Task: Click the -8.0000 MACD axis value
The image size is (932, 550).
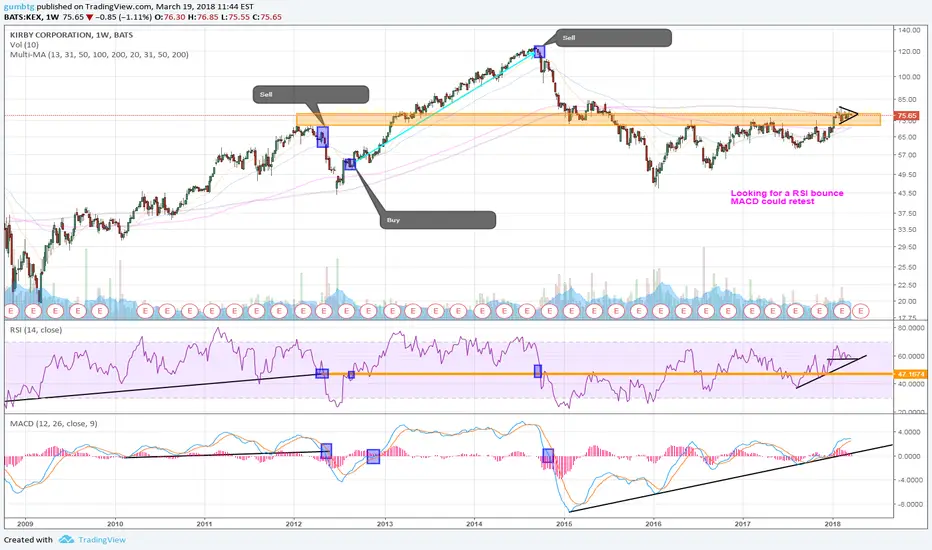Action: (x=909, y=504)
